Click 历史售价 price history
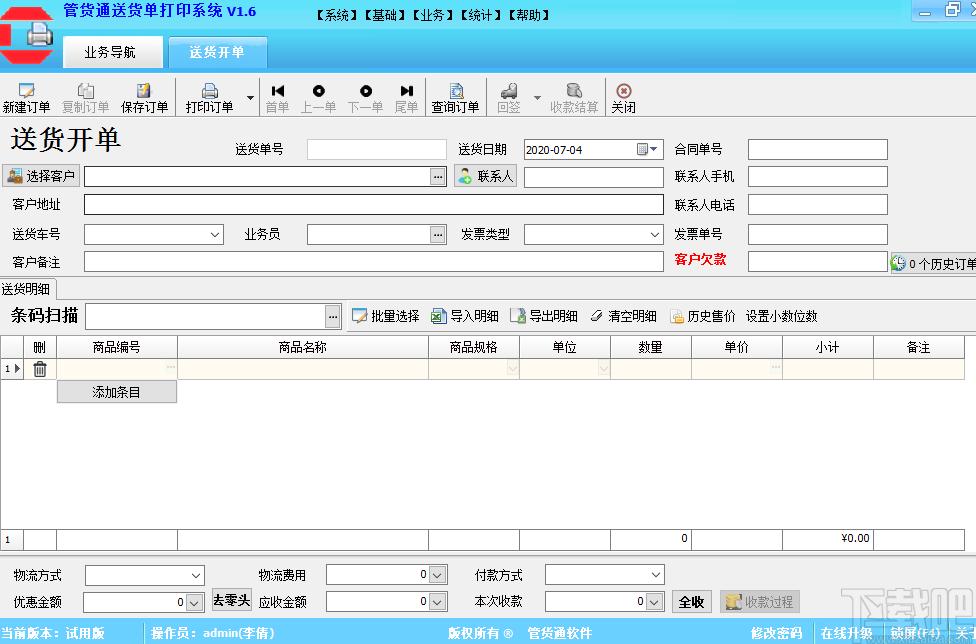The height and width of the screenshot is (644, 976). click(702, 316)
